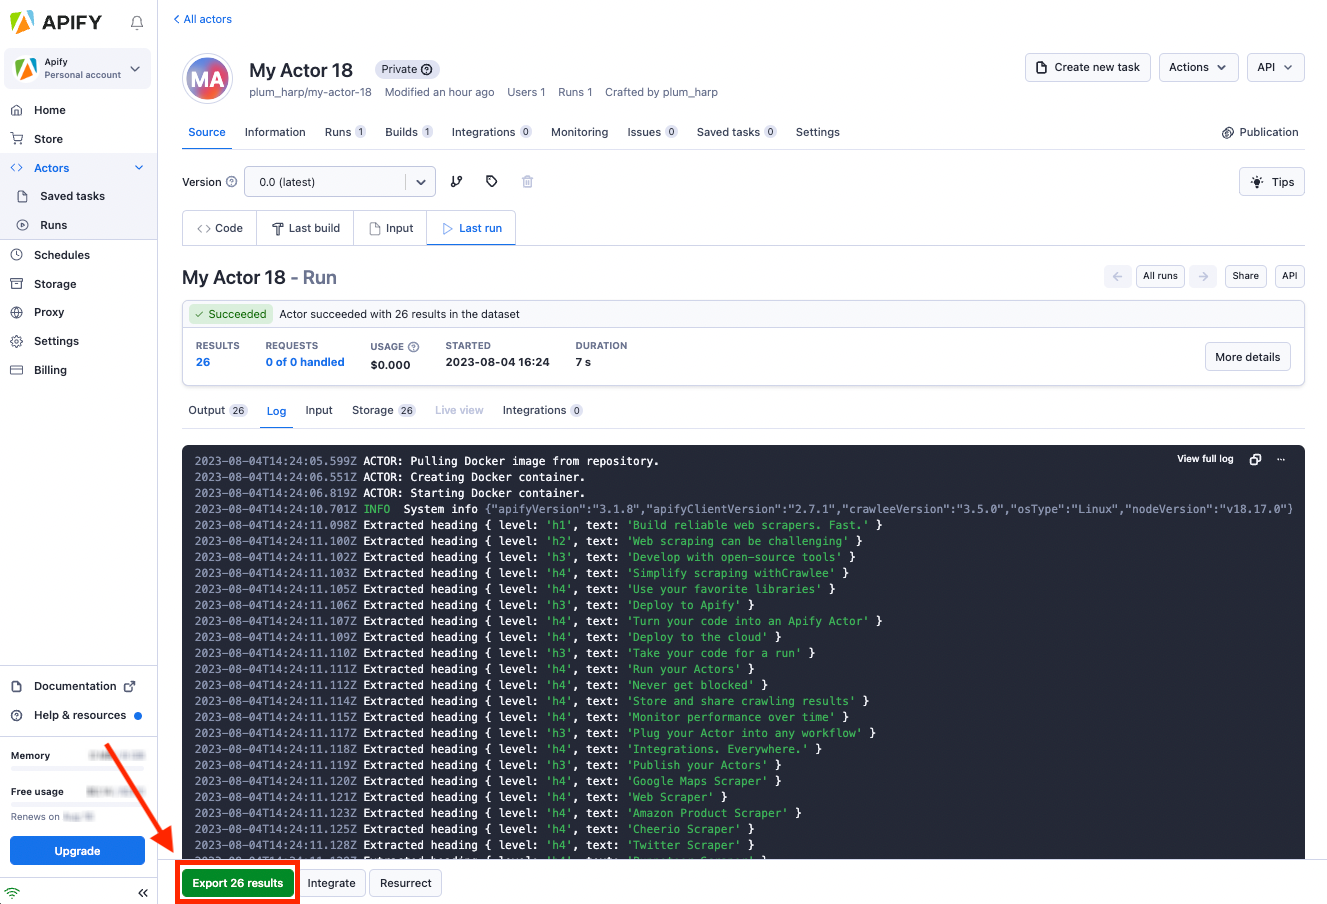Image resolution: width=1327 pixels, height=904 pixels.
Task: Open the Proxy section from the sidebar
Action: click(x=50, y=311)
